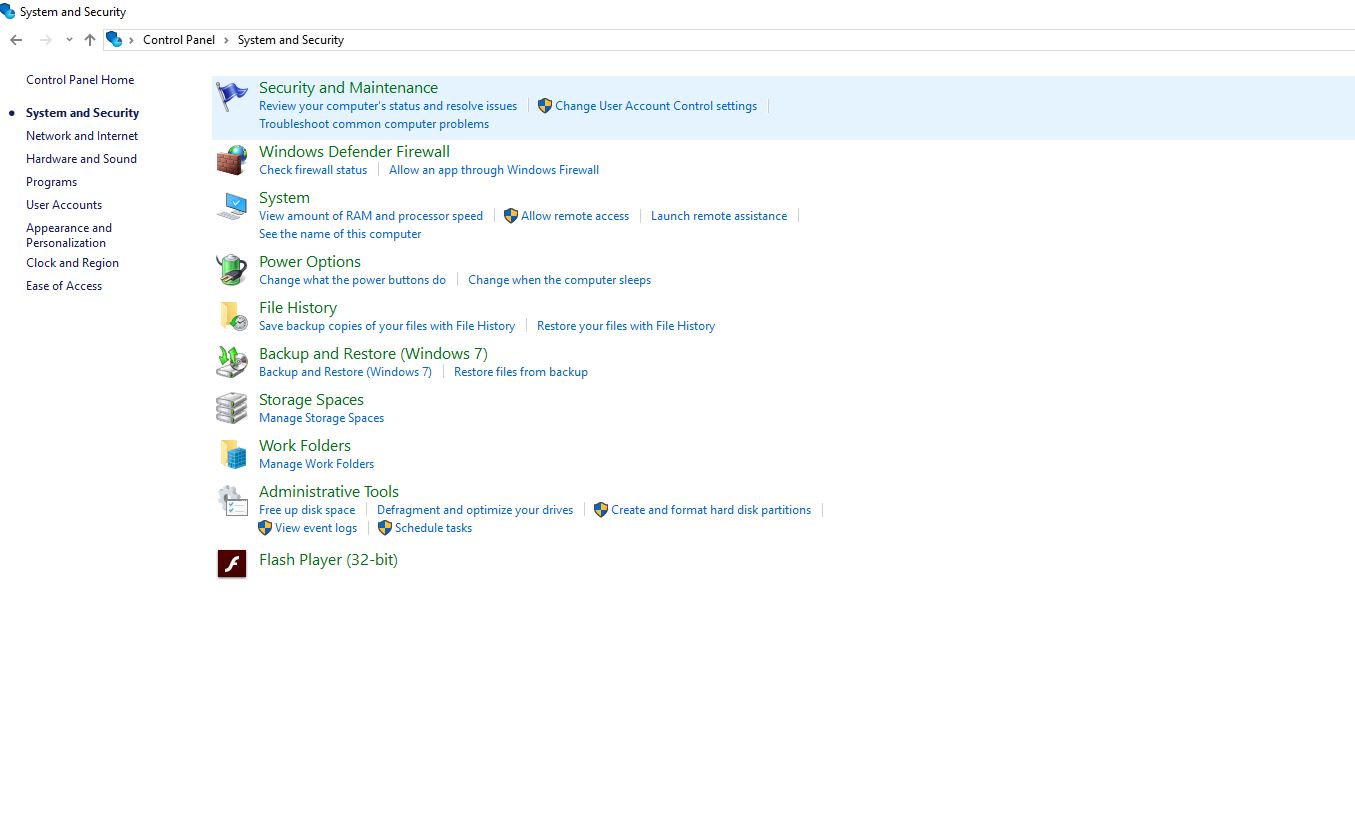The height and width of the screenshot is (826, 1355).
Task: Open Control Panel Home in sidebar
Action: (x=80, y=80)
